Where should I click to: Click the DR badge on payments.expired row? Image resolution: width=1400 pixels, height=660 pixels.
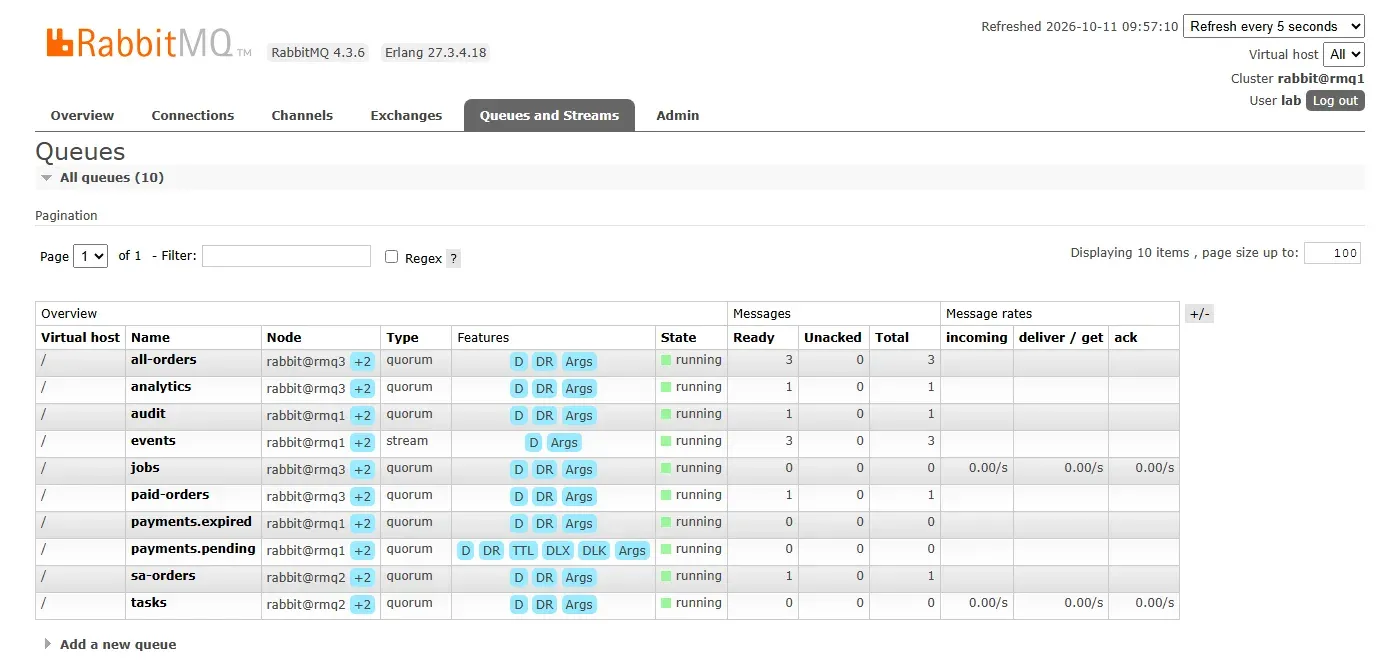click(544, 523)
